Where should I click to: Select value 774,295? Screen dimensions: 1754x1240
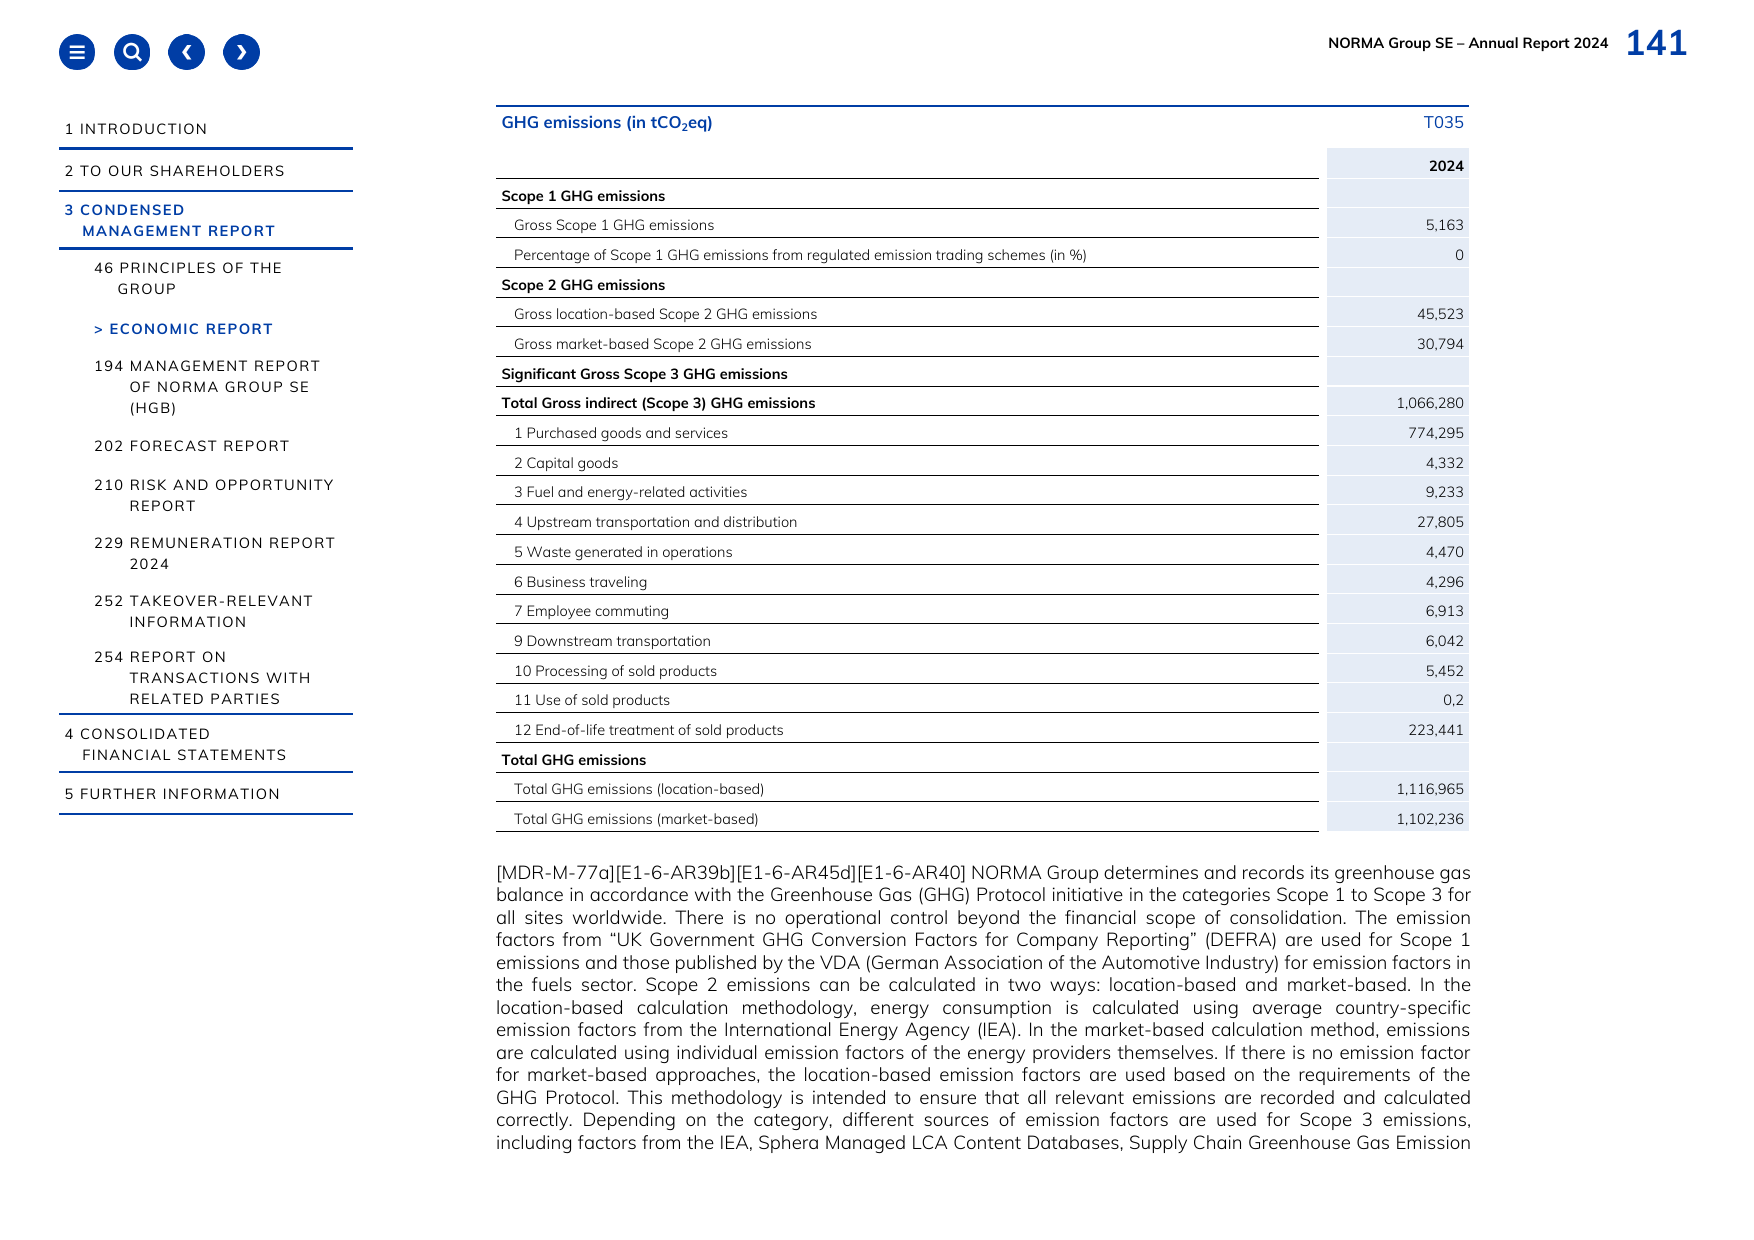point(1436,433)
